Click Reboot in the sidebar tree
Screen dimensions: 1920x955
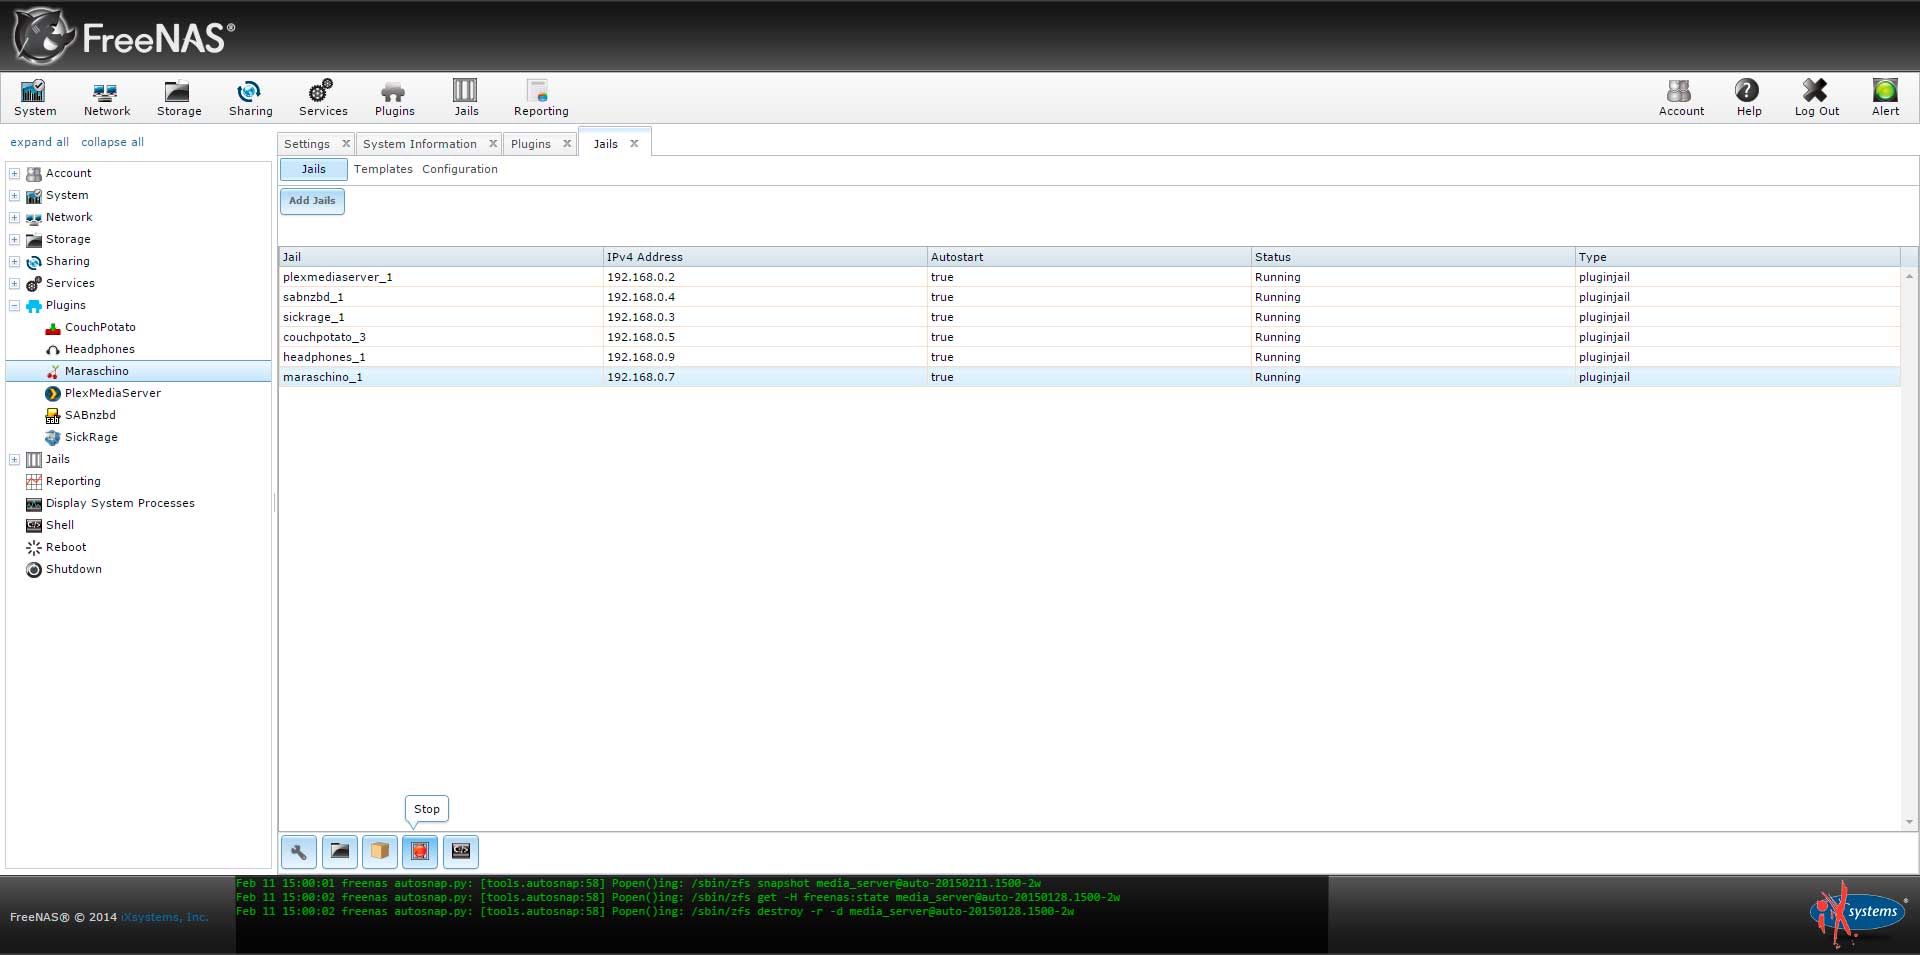coord(66,547)
